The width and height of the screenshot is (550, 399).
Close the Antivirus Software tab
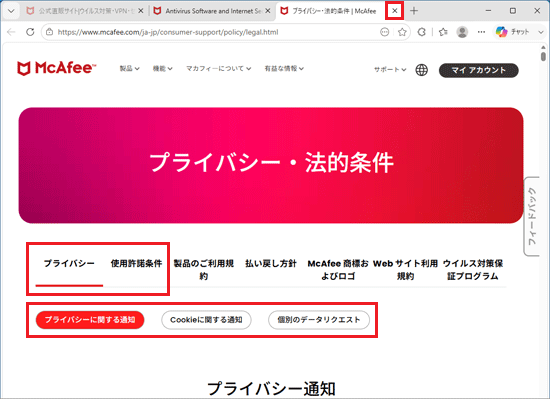click(268, 11)
